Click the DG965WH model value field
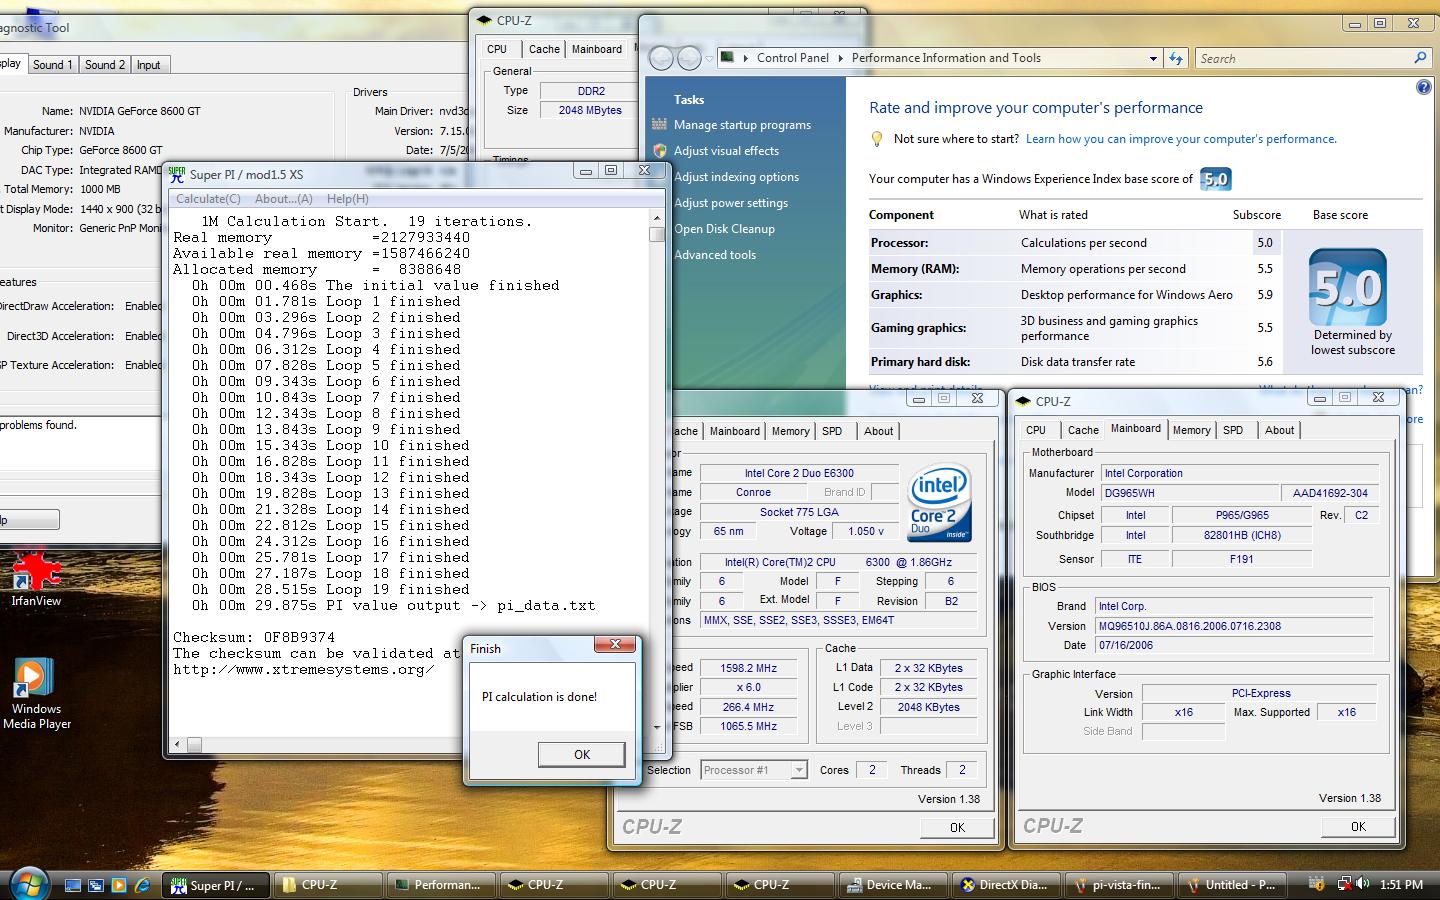1440x900 pixels. pos(1189,493)
